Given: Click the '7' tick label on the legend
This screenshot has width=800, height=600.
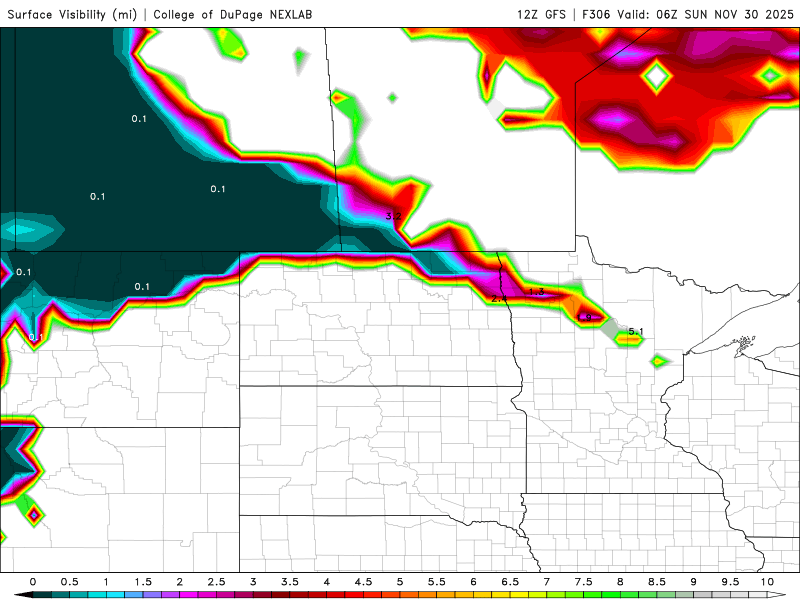Looking at the screenshot, I should pyautogui.click(x=547, y=582).
